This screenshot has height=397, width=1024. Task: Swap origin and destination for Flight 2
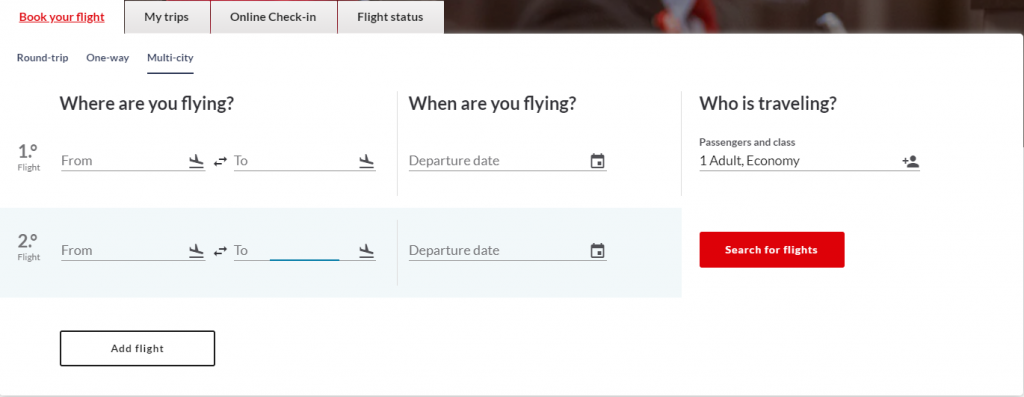[x=220, y=251]
